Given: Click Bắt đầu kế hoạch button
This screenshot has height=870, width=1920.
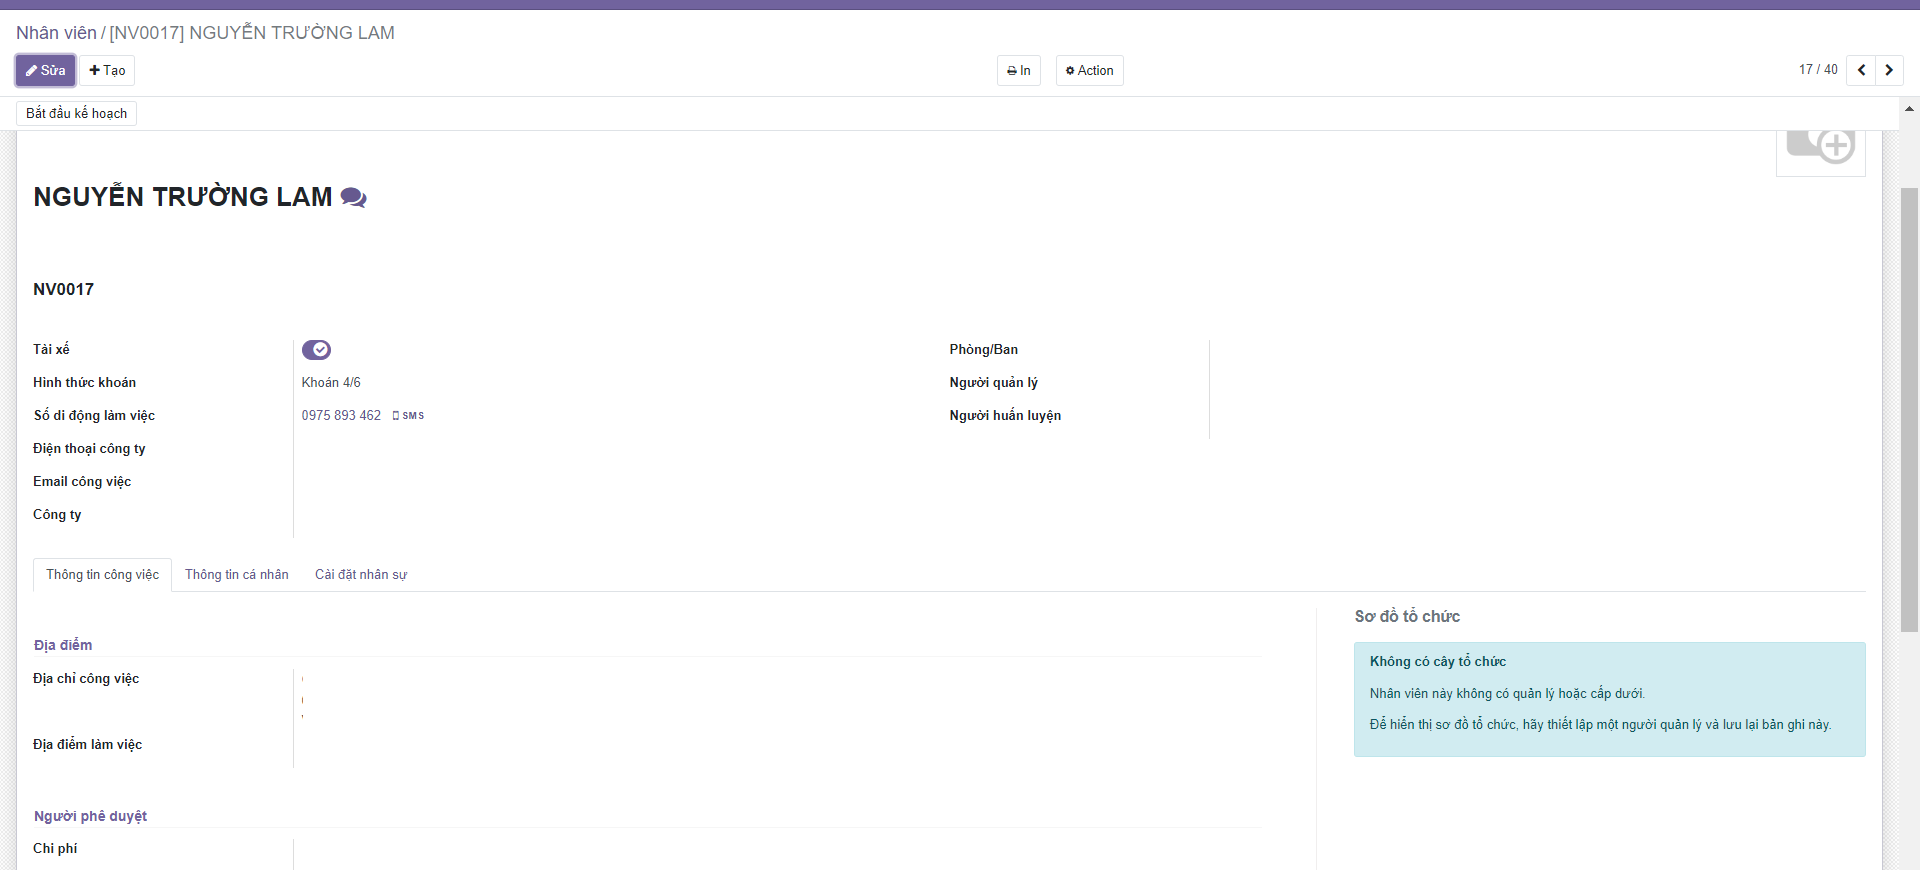Looking at the screenshot, I should coord(76,113).
